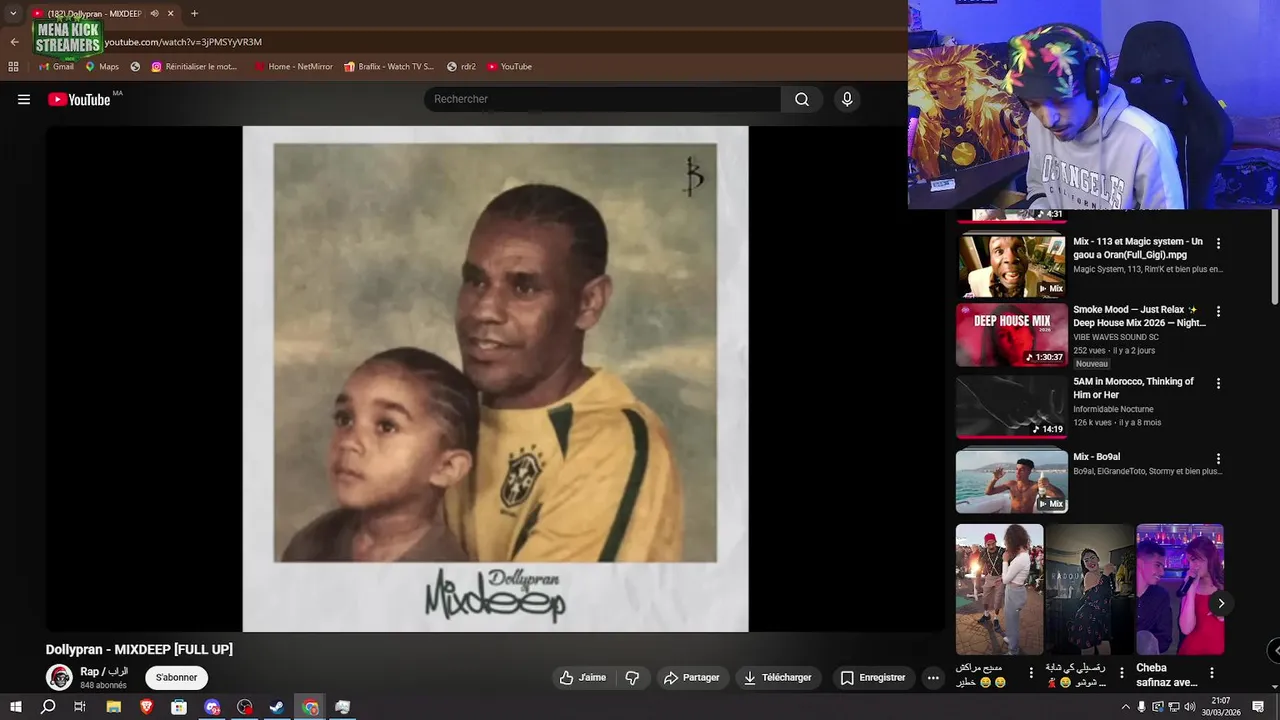Open the YouTube hamburger guide menu
The height and width of the screenshot is (720, 1280).
click(x=24, y=99)
